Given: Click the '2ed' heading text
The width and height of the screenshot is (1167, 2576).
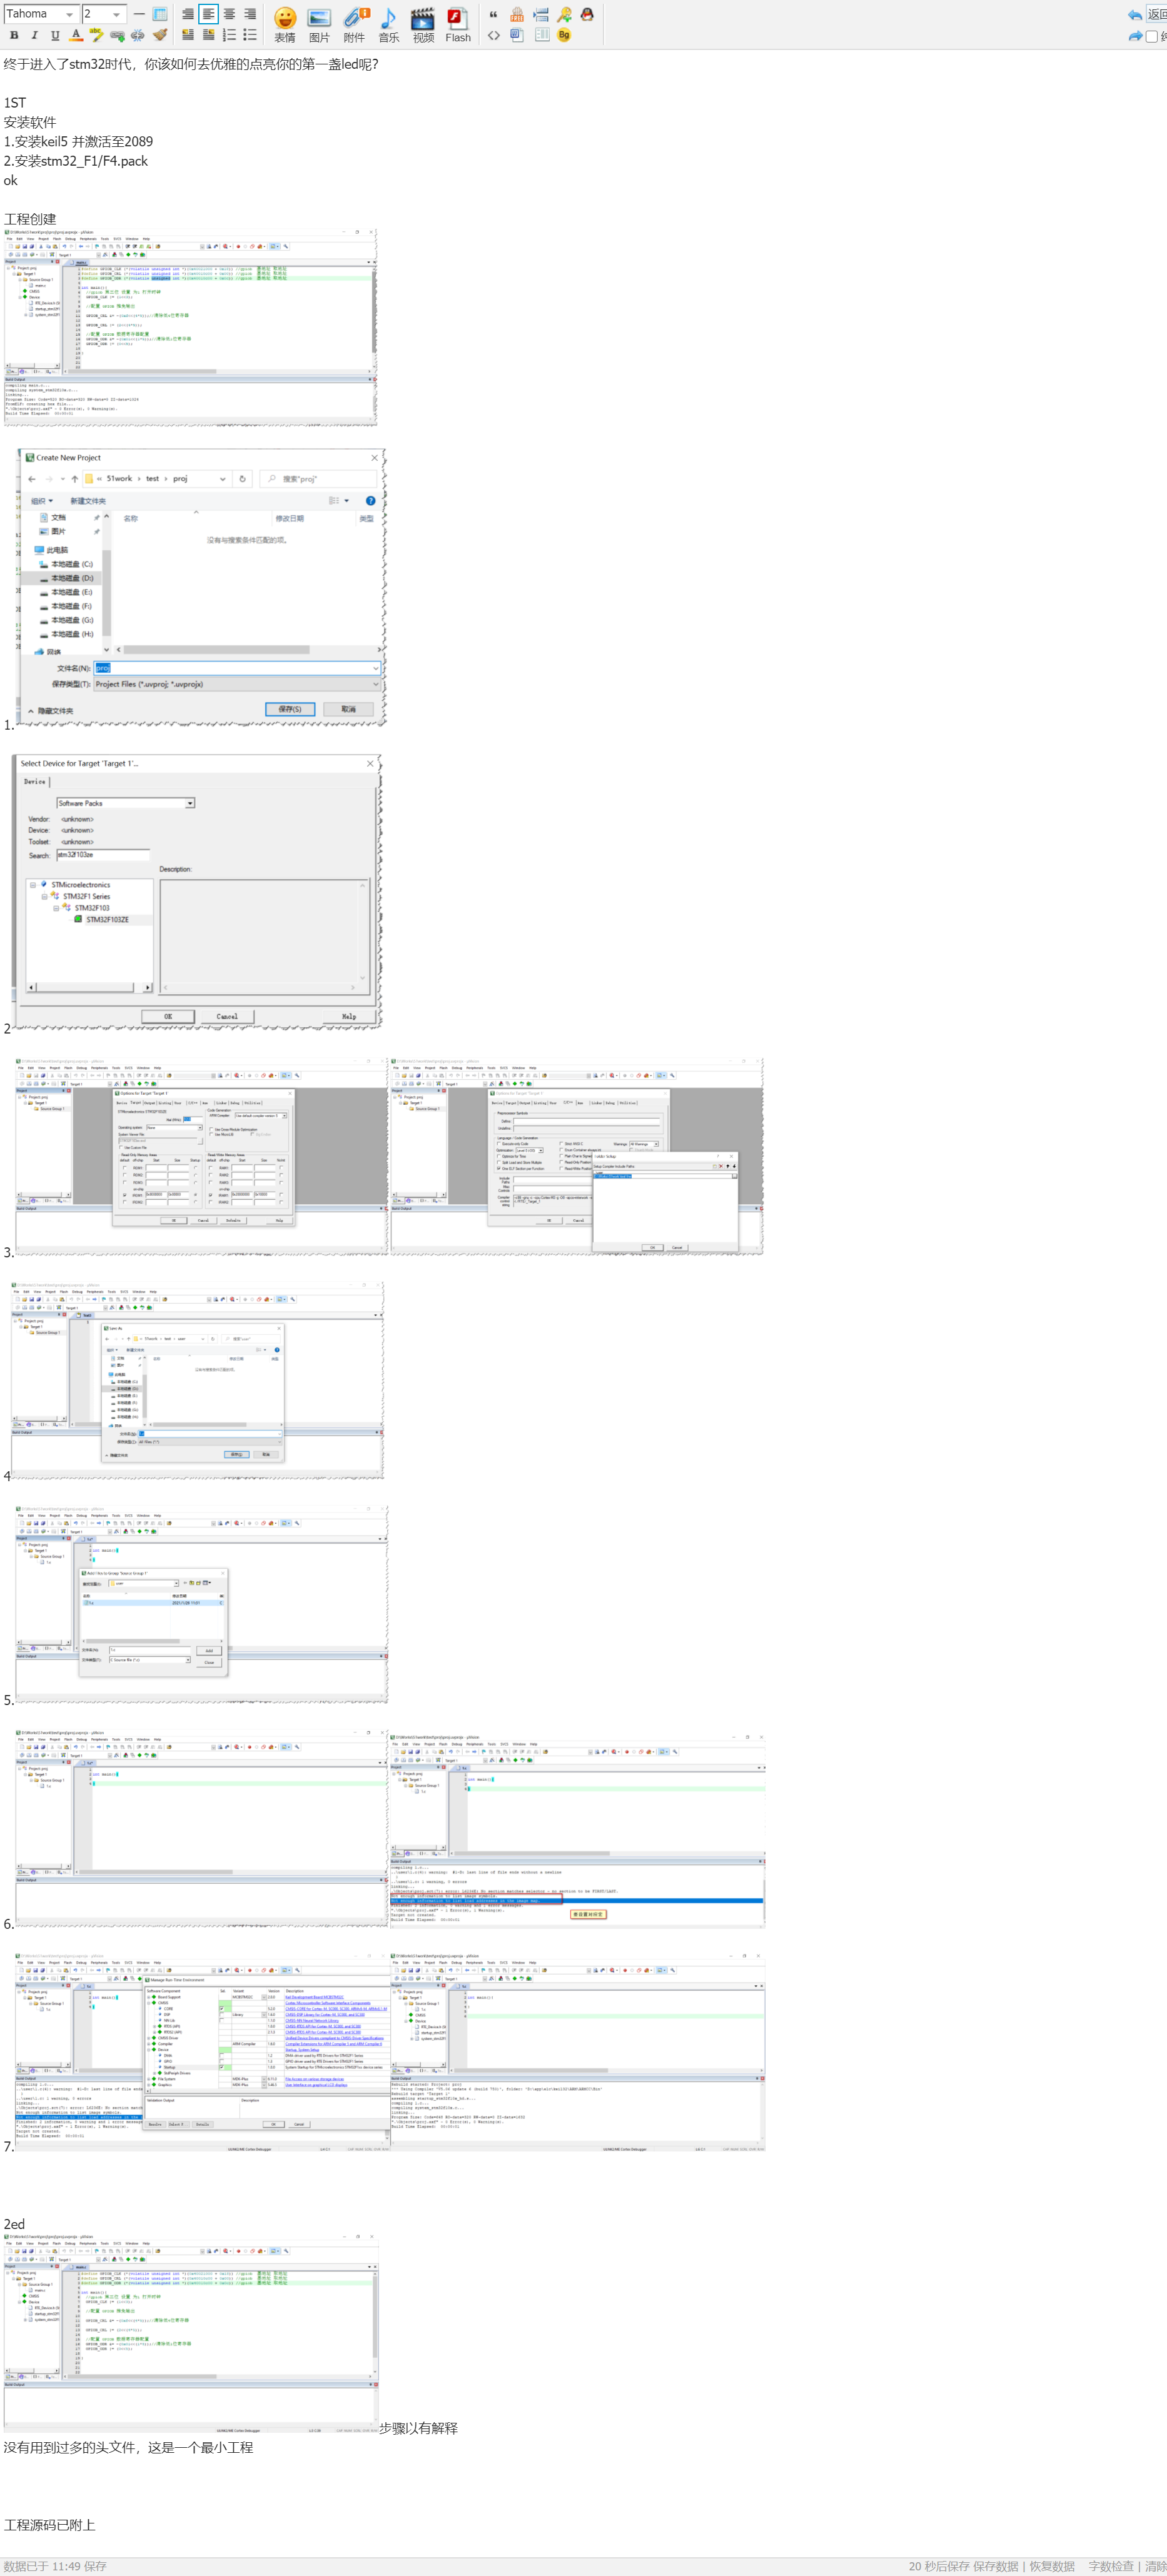Looking at the screenshot, I should (14, 2224).
